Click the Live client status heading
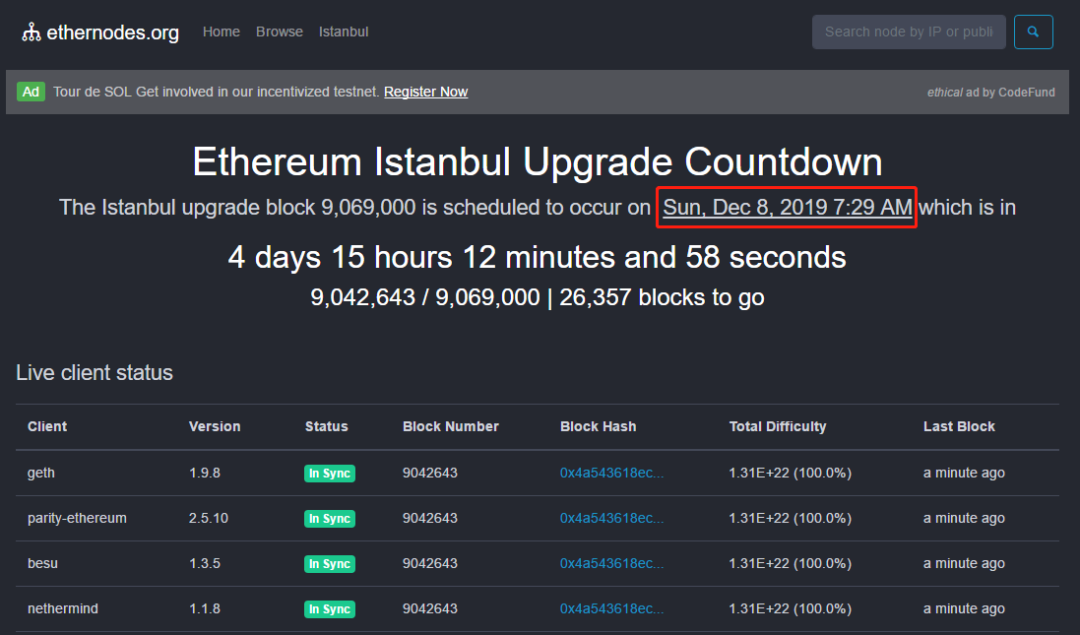Viewport: 1080px width, 635px height. click(94, 373)
